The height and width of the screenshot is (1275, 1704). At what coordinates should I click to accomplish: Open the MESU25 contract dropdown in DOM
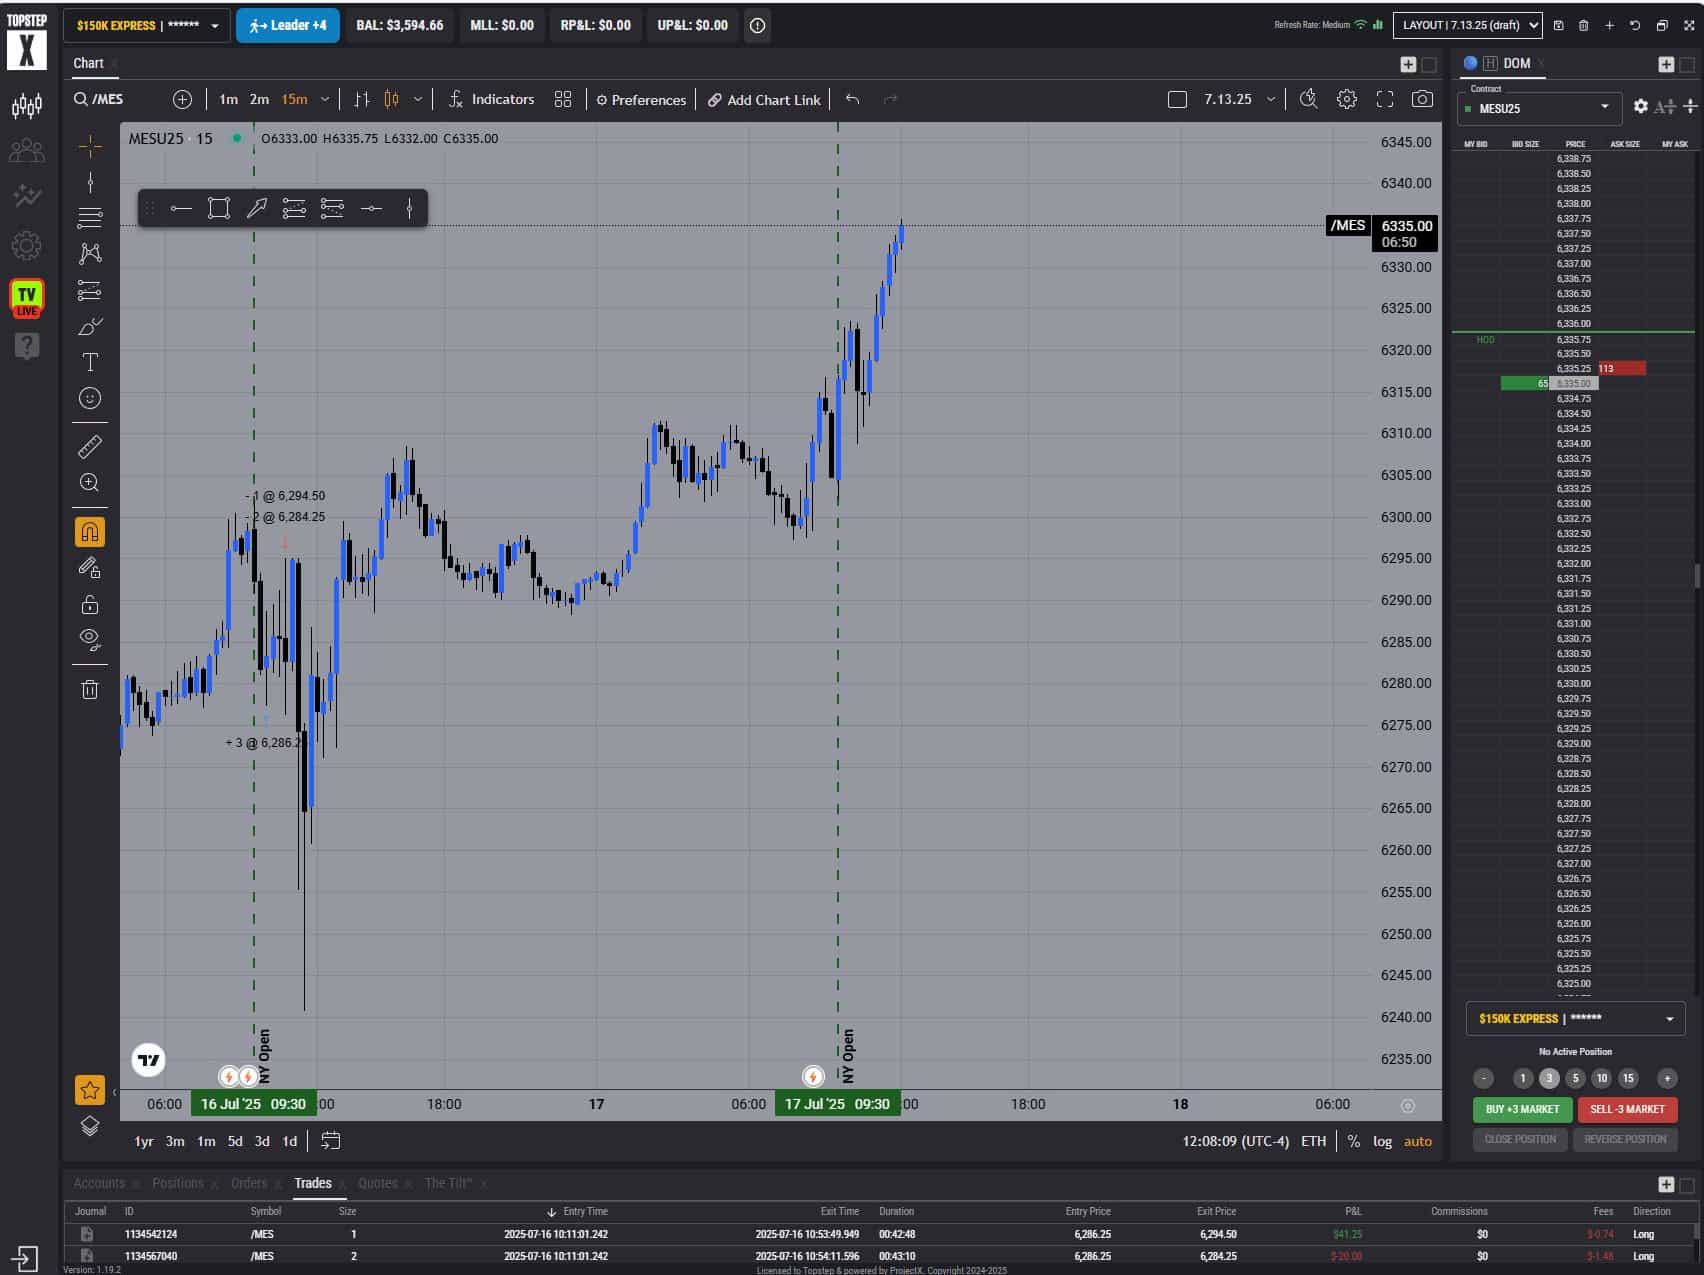[1538, 108]
